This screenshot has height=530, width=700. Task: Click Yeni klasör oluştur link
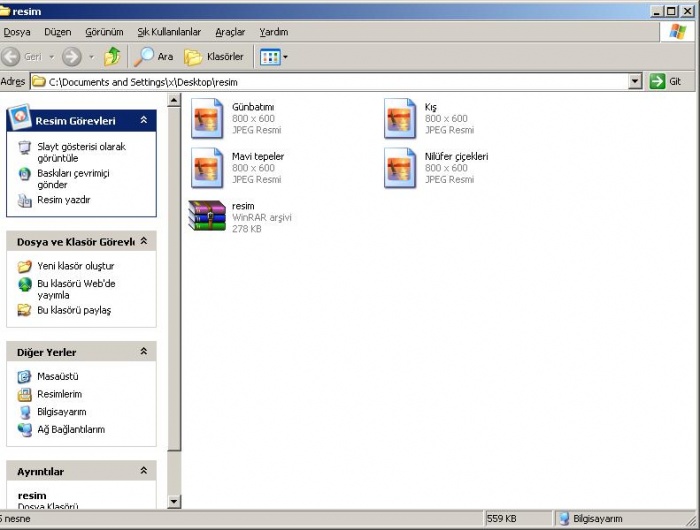[75, 266]
